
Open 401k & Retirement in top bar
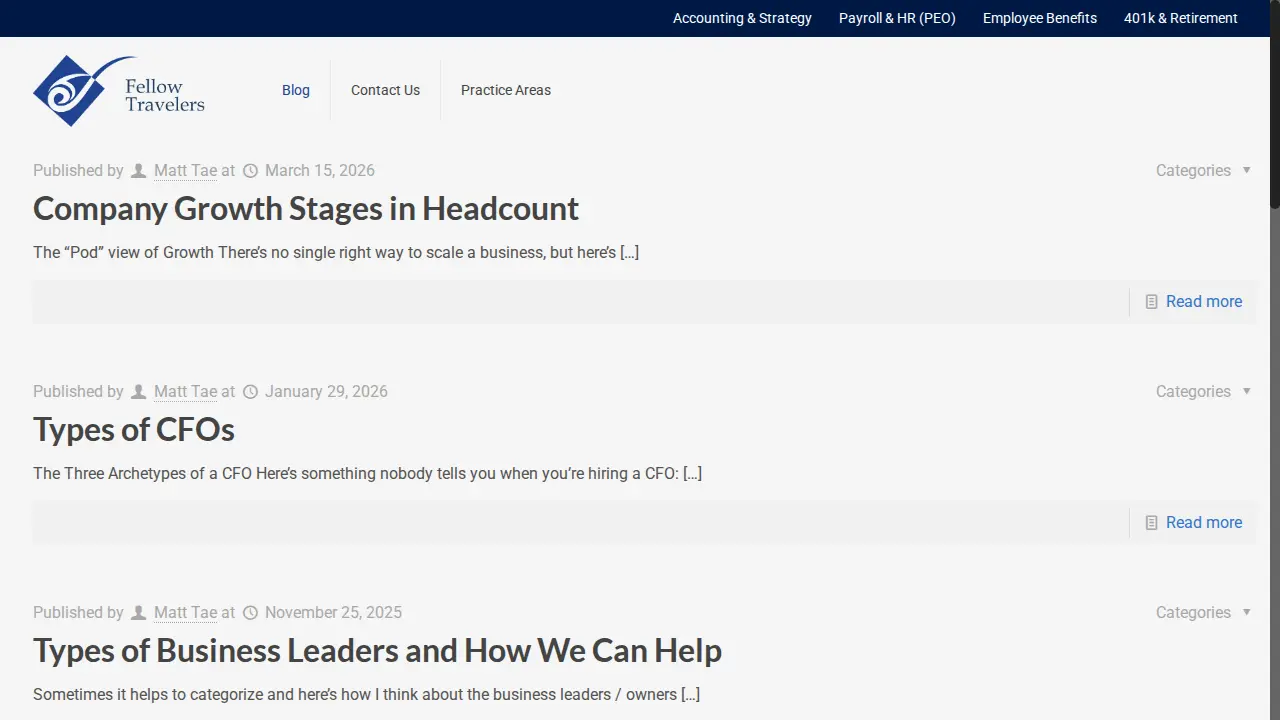[1181, 18]
